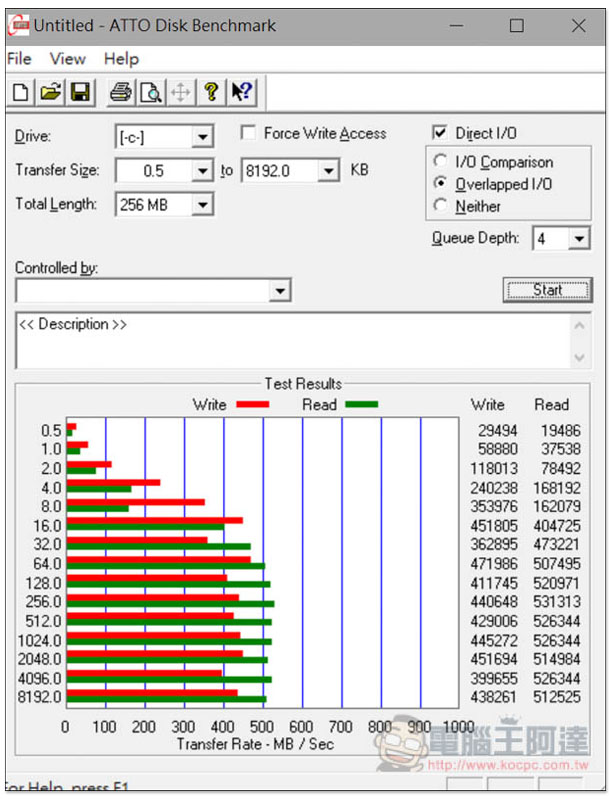Activate context help pointer icon
Viewport: 611px width, 800px height.
241,92
